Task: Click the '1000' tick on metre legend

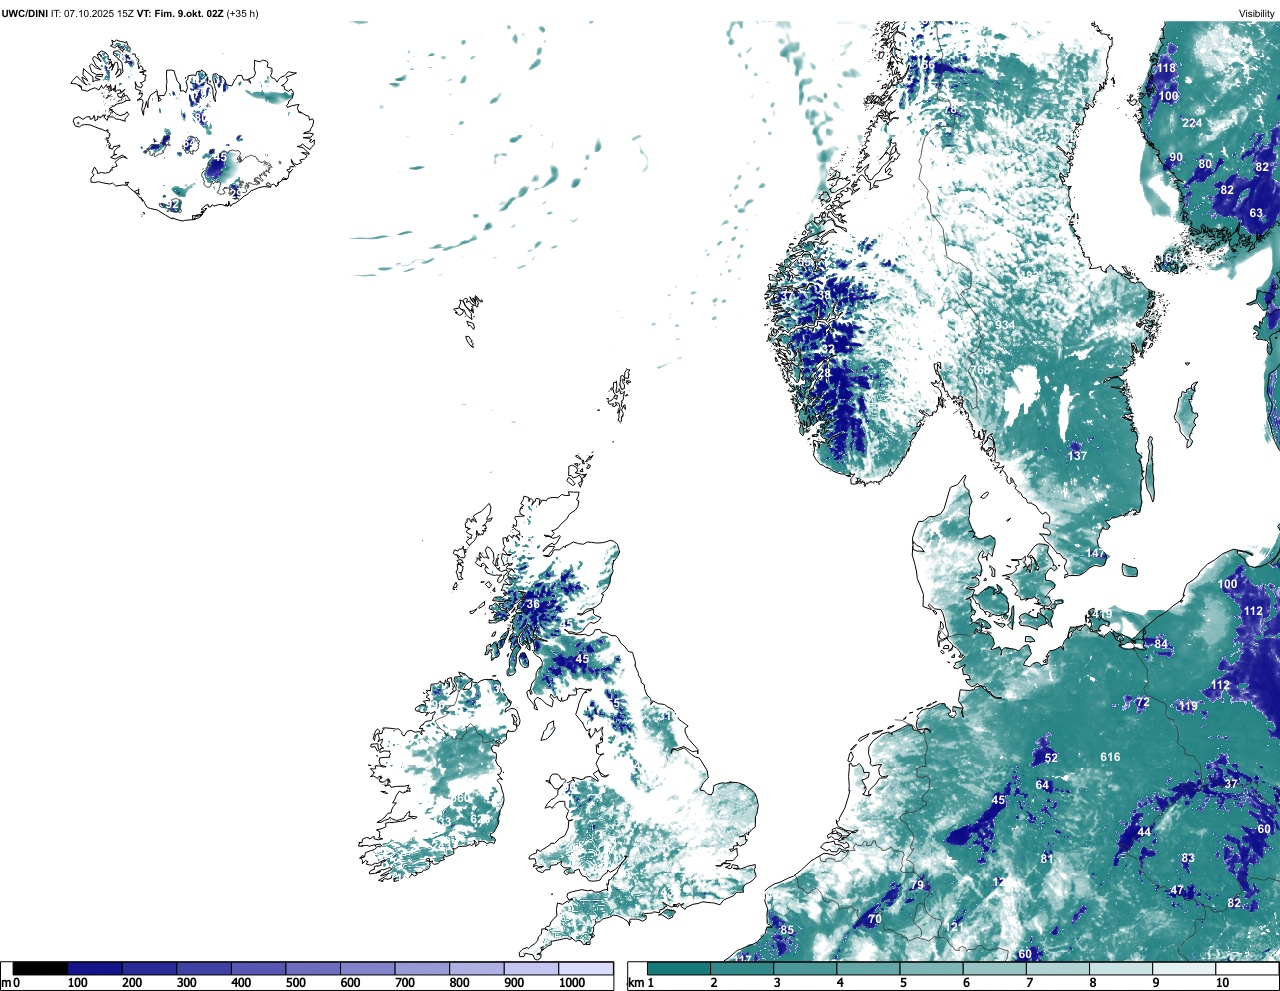Action: pos(572,983)
